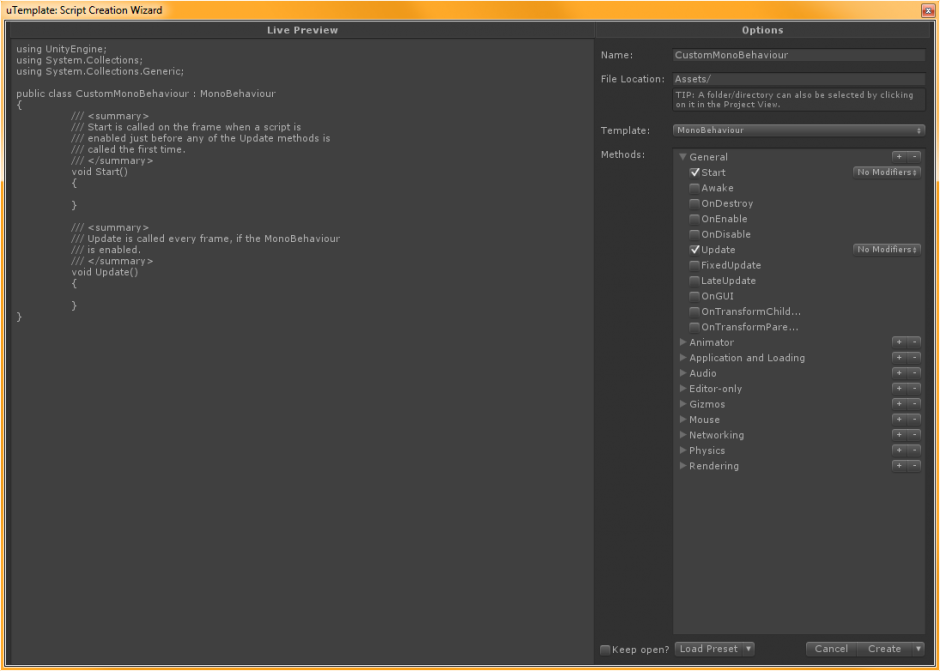This screenshot has width=940, height=671.
Task: Click the minus button beside Audio
Action: click(x=914, y=373)
